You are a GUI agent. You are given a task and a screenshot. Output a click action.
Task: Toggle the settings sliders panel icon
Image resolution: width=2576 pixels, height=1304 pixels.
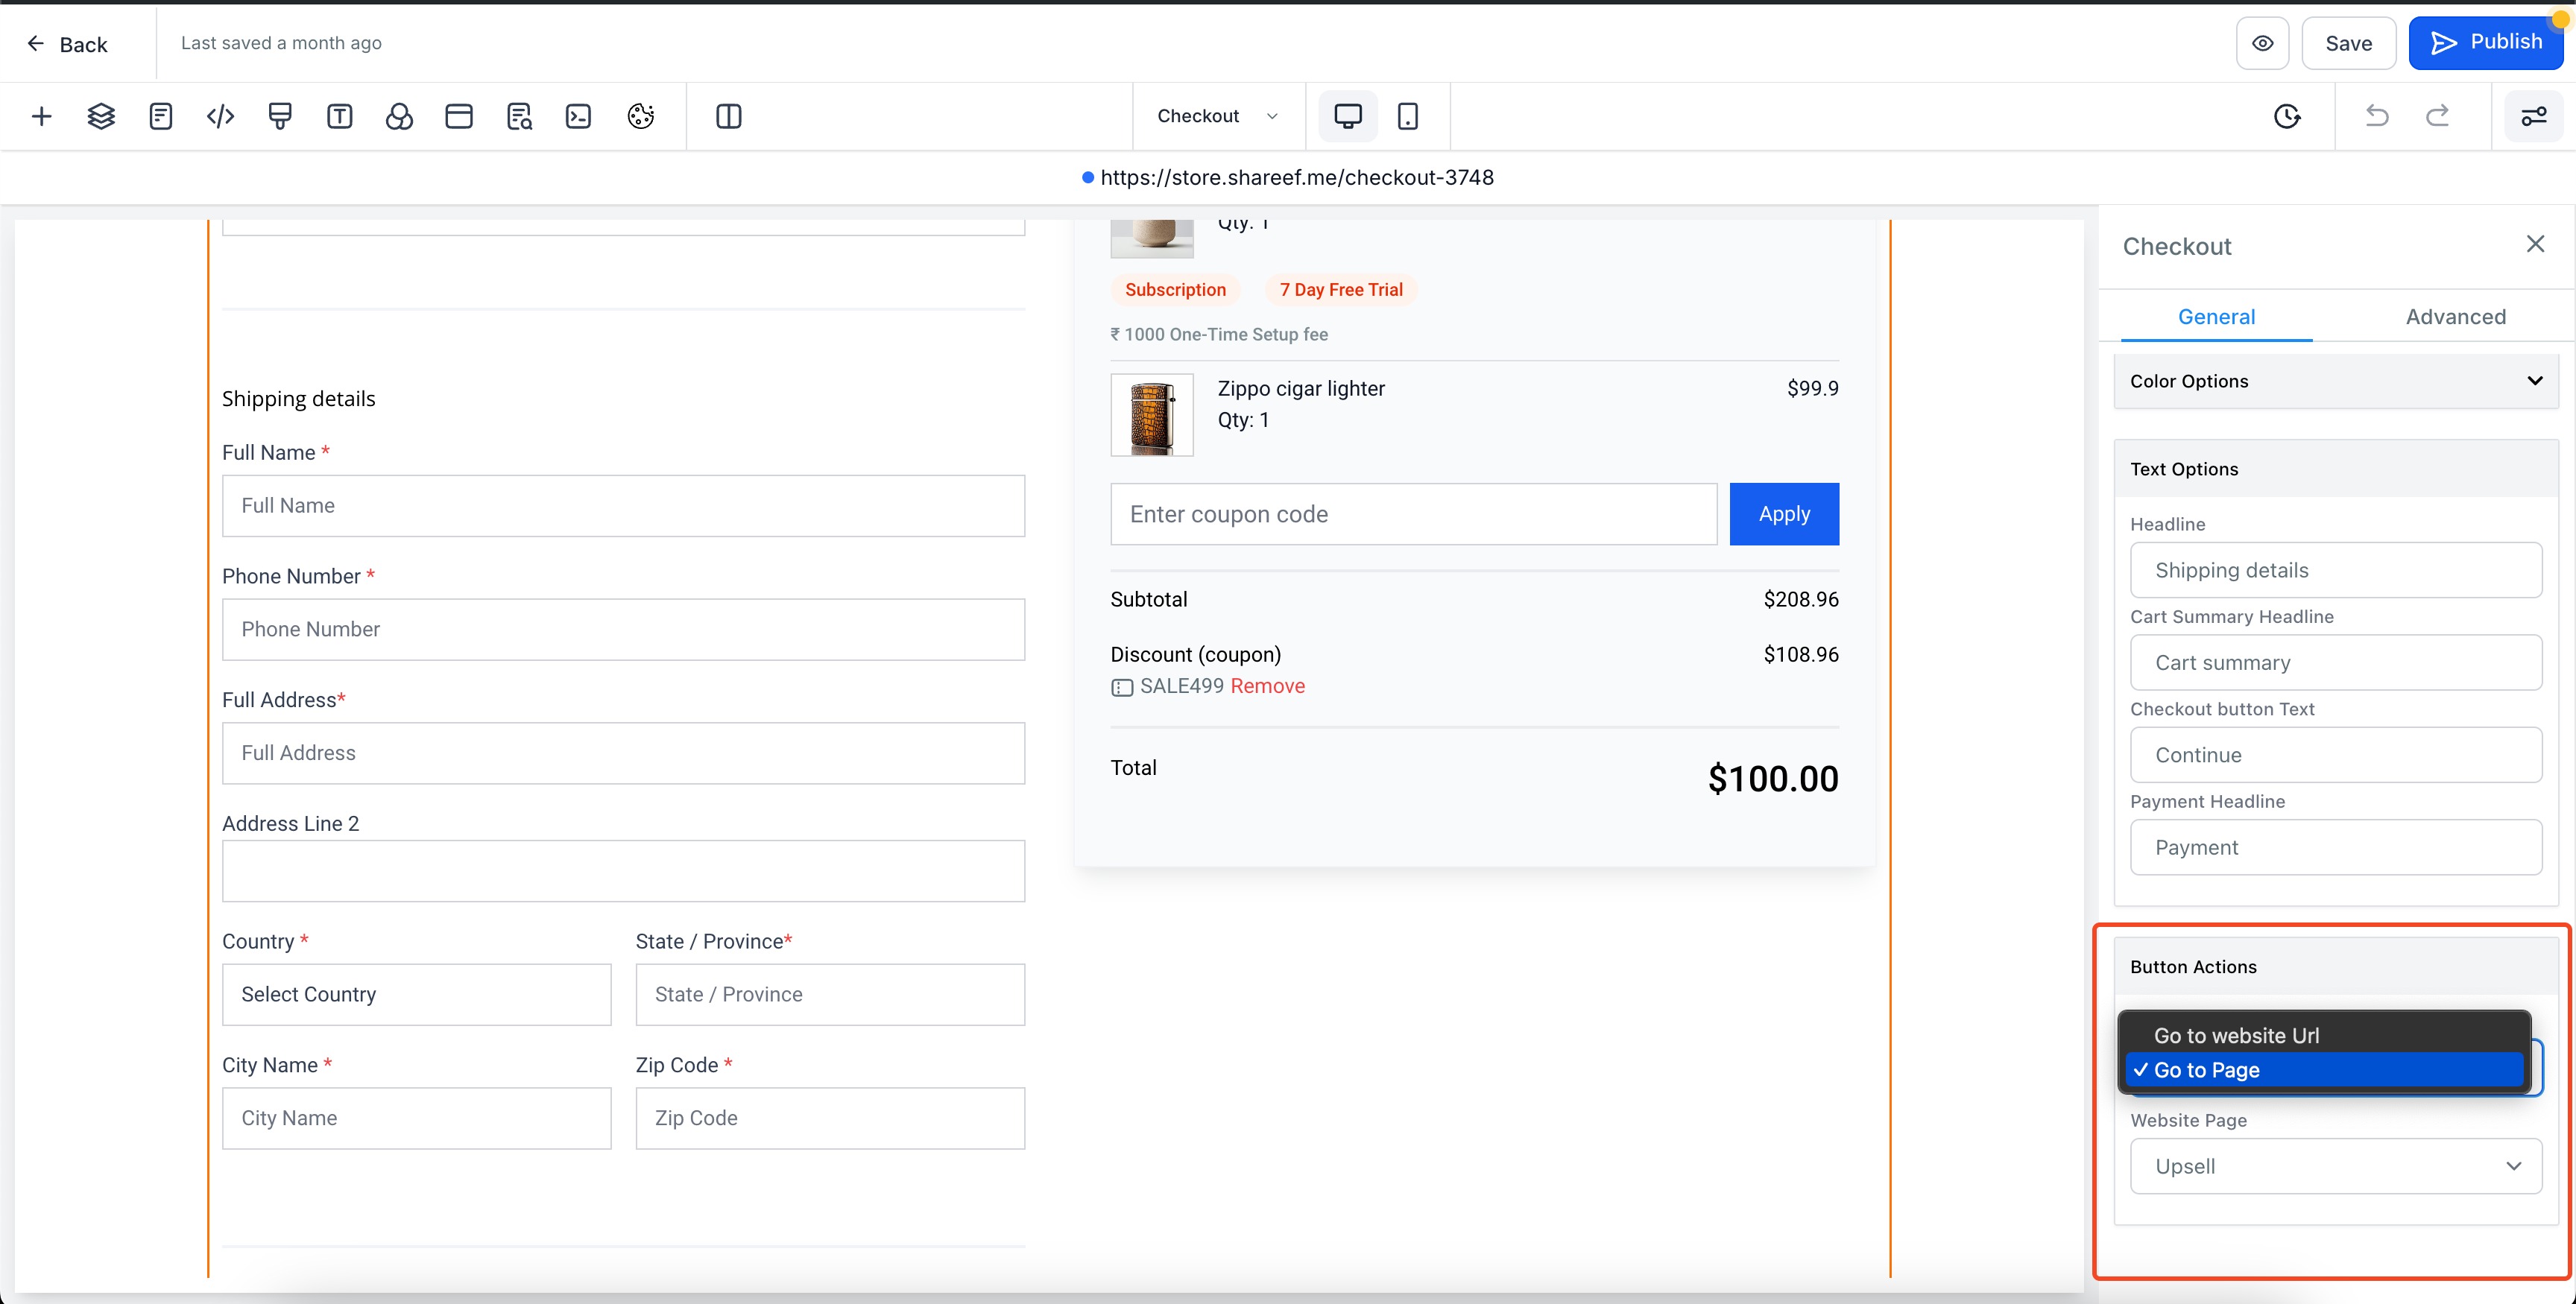tap(2534, 116)
